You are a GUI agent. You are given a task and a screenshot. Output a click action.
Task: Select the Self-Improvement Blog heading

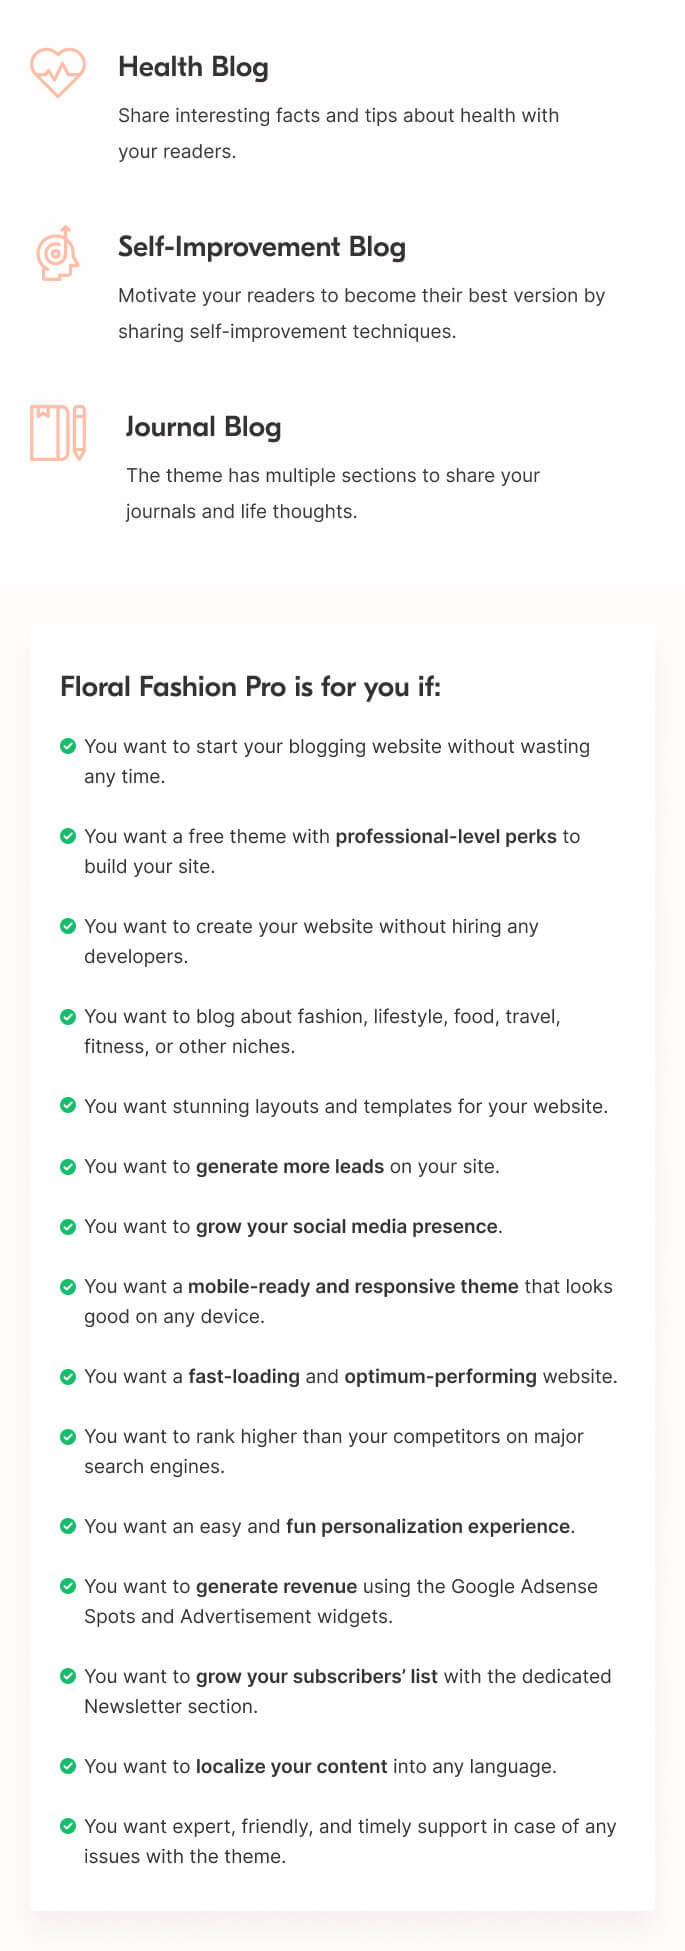click(262, 247)
